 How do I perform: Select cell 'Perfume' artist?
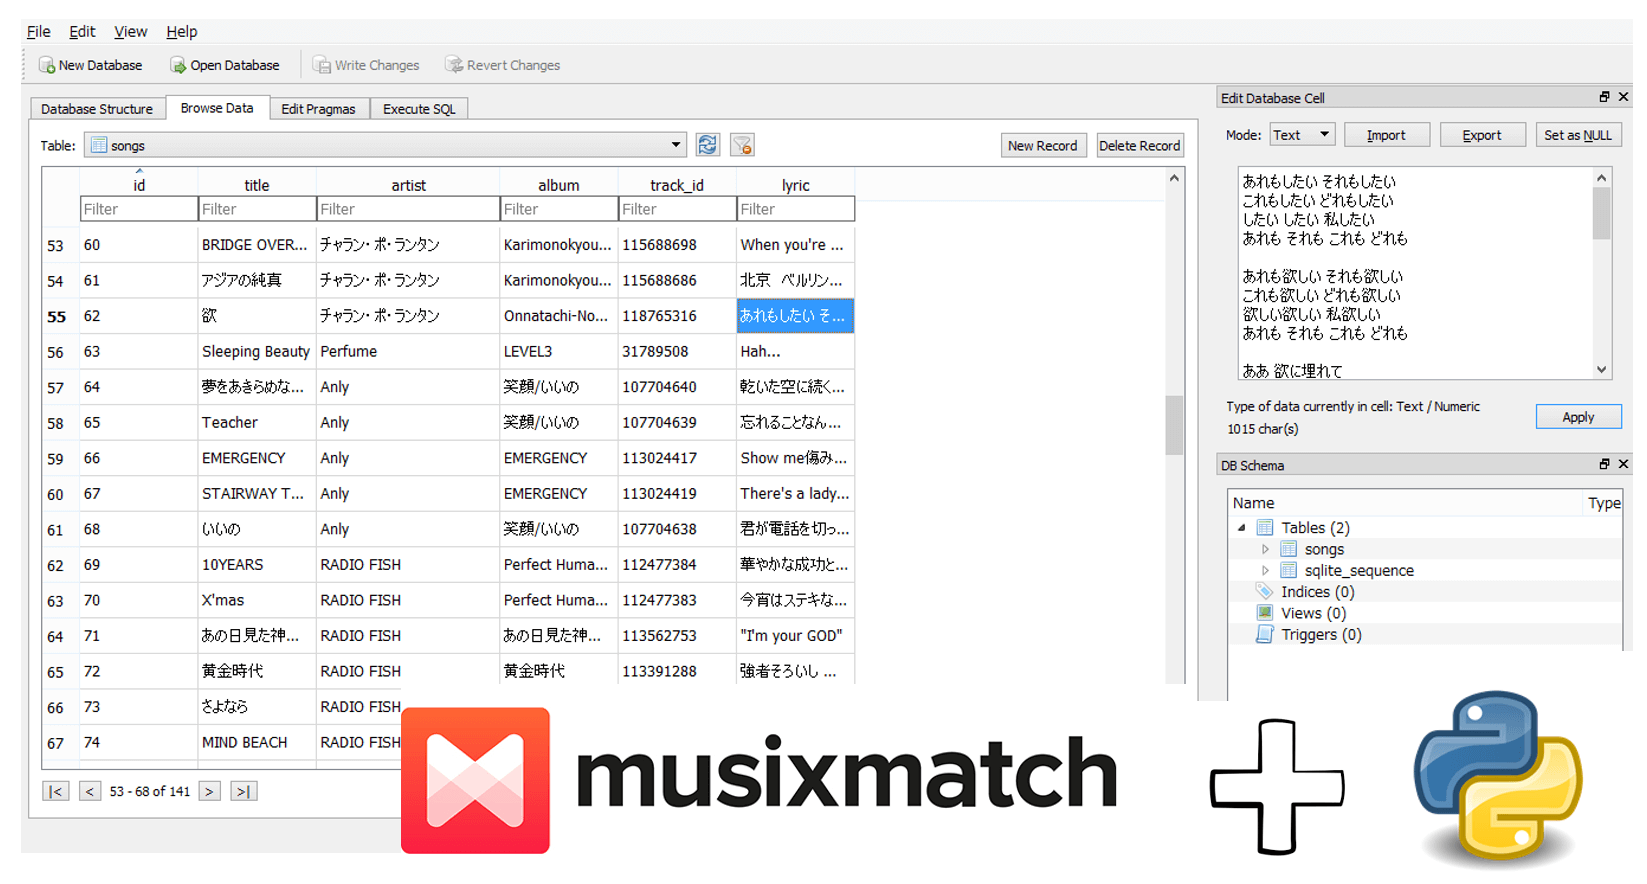[x=408, y=351]
